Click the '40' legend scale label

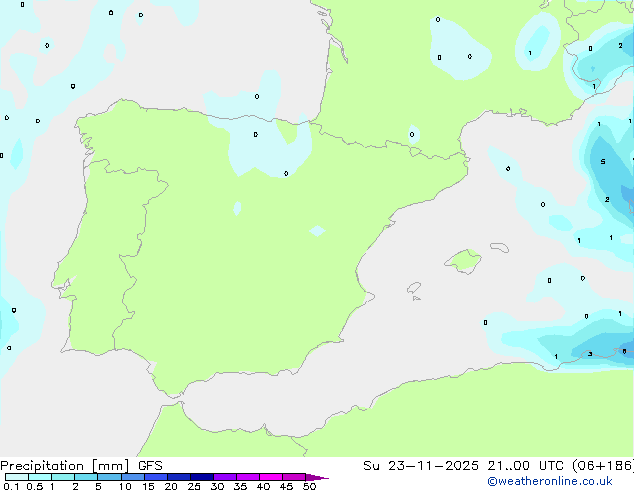[263, 486]
